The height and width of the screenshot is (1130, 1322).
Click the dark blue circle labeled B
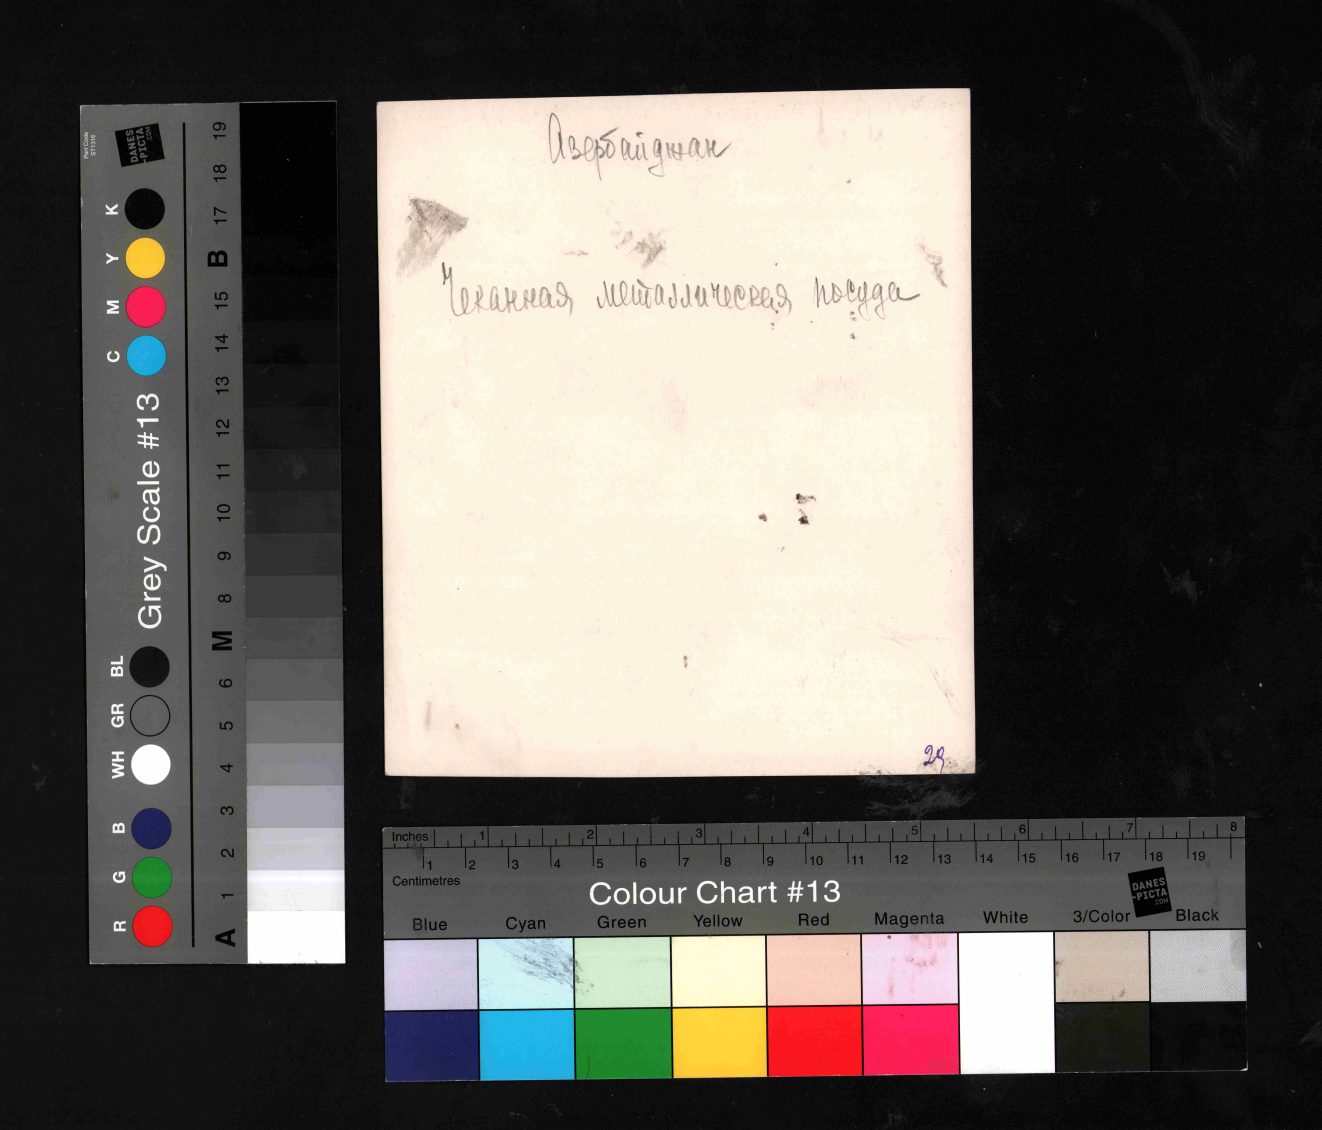point(152,828)
